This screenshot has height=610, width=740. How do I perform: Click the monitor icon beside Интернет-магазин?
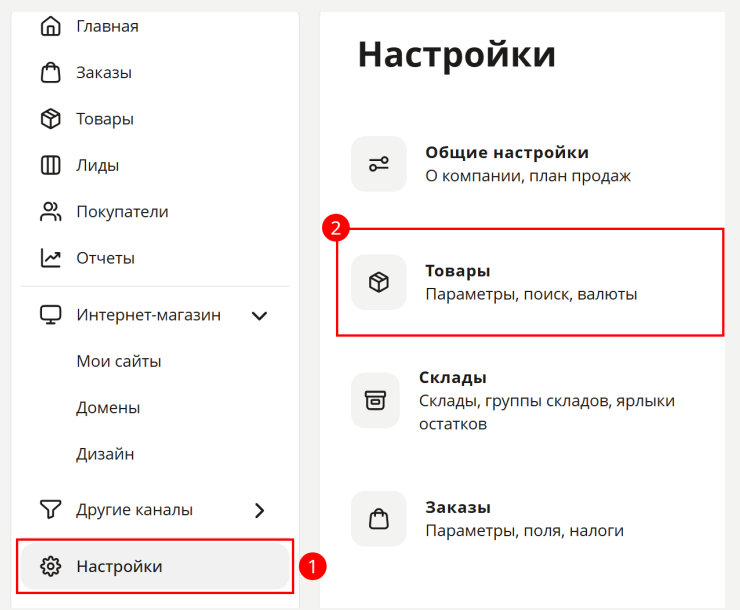50,315
